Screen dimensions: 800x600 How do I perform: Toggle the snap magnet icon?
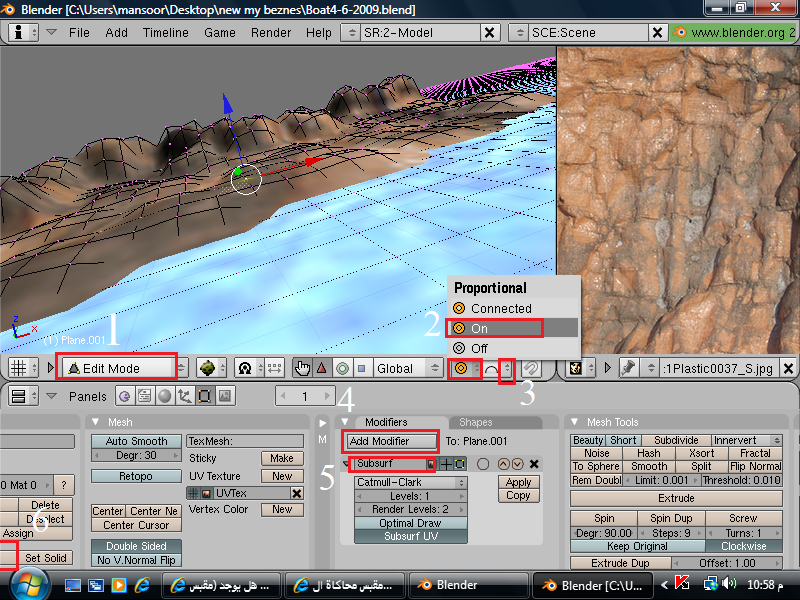click(x=531, y=368)
